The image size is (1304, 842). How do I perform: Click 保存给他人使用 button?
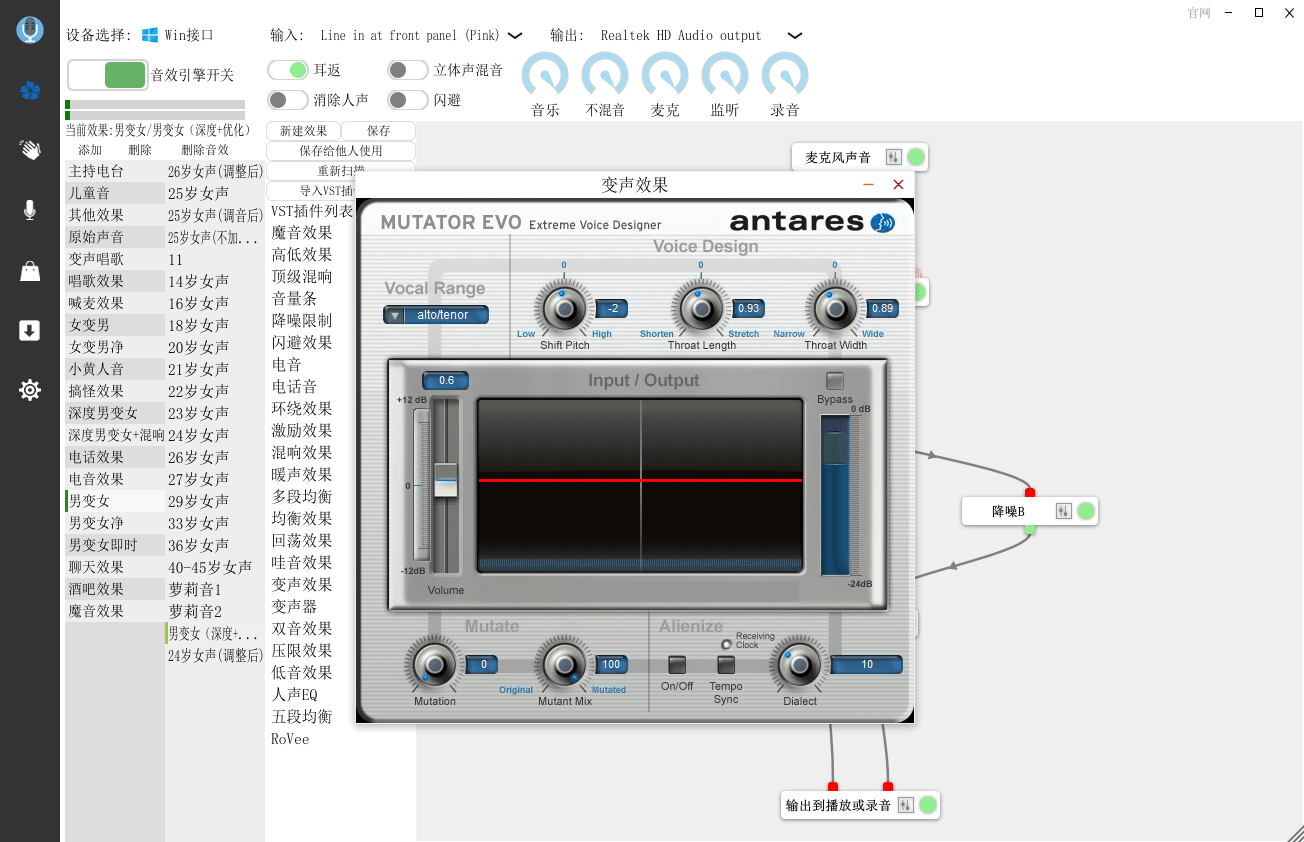(341, 151)
